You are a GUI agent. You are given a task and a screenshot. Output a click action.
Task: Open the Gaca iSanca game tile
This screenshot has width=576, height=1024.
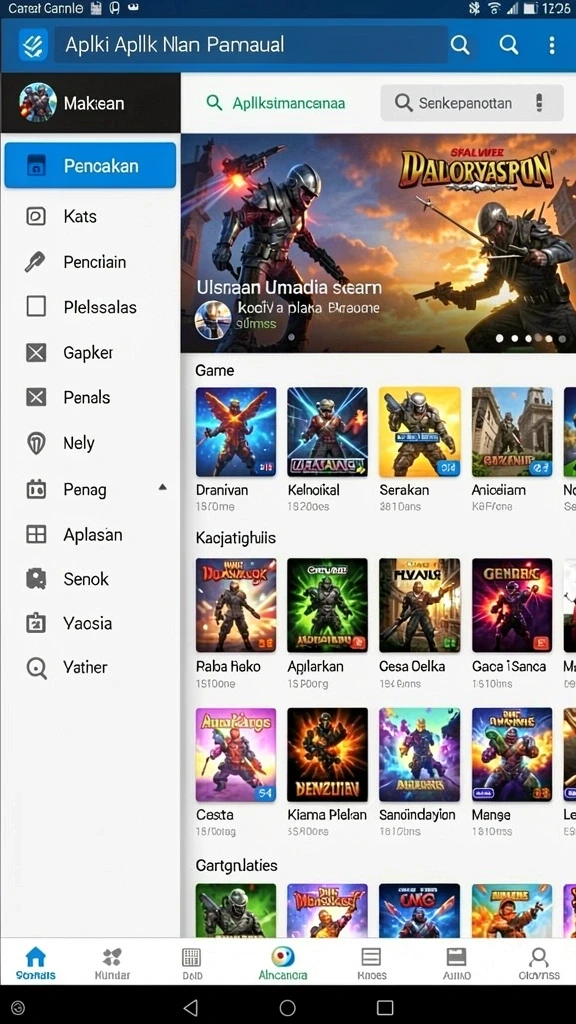512,605
